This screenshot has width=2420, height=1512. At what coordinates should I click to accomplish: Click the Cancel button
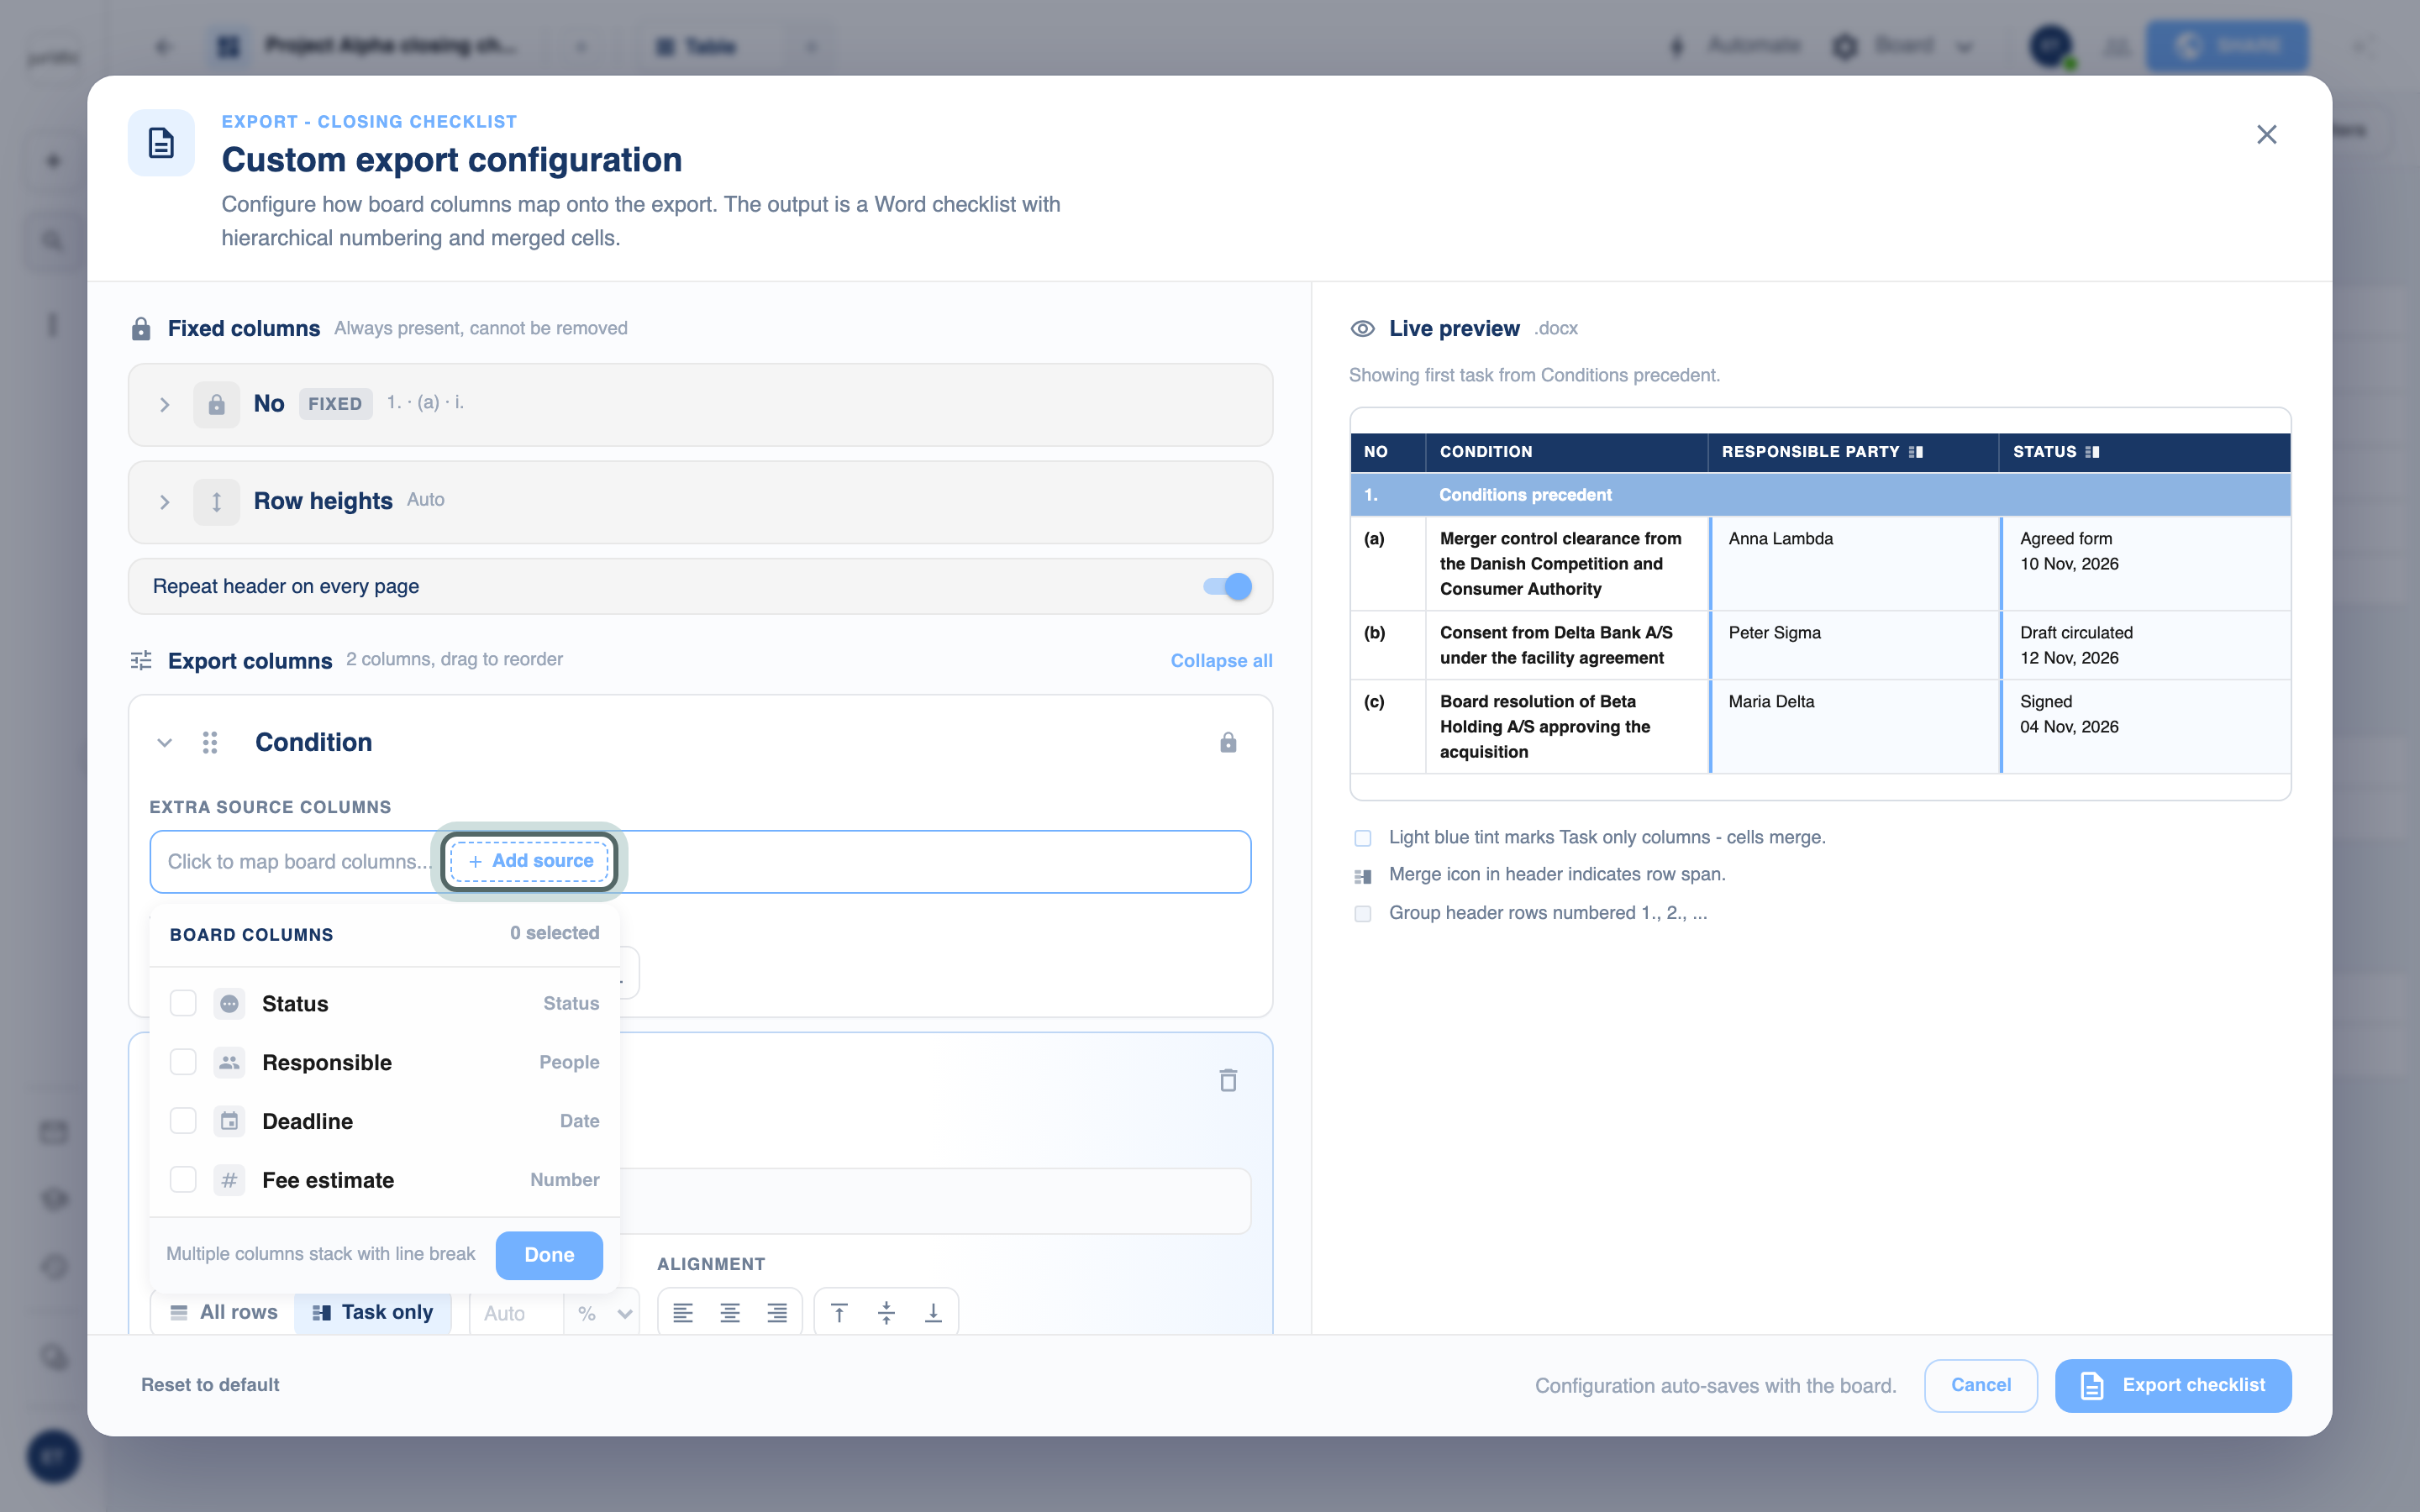point(1980,1385)
